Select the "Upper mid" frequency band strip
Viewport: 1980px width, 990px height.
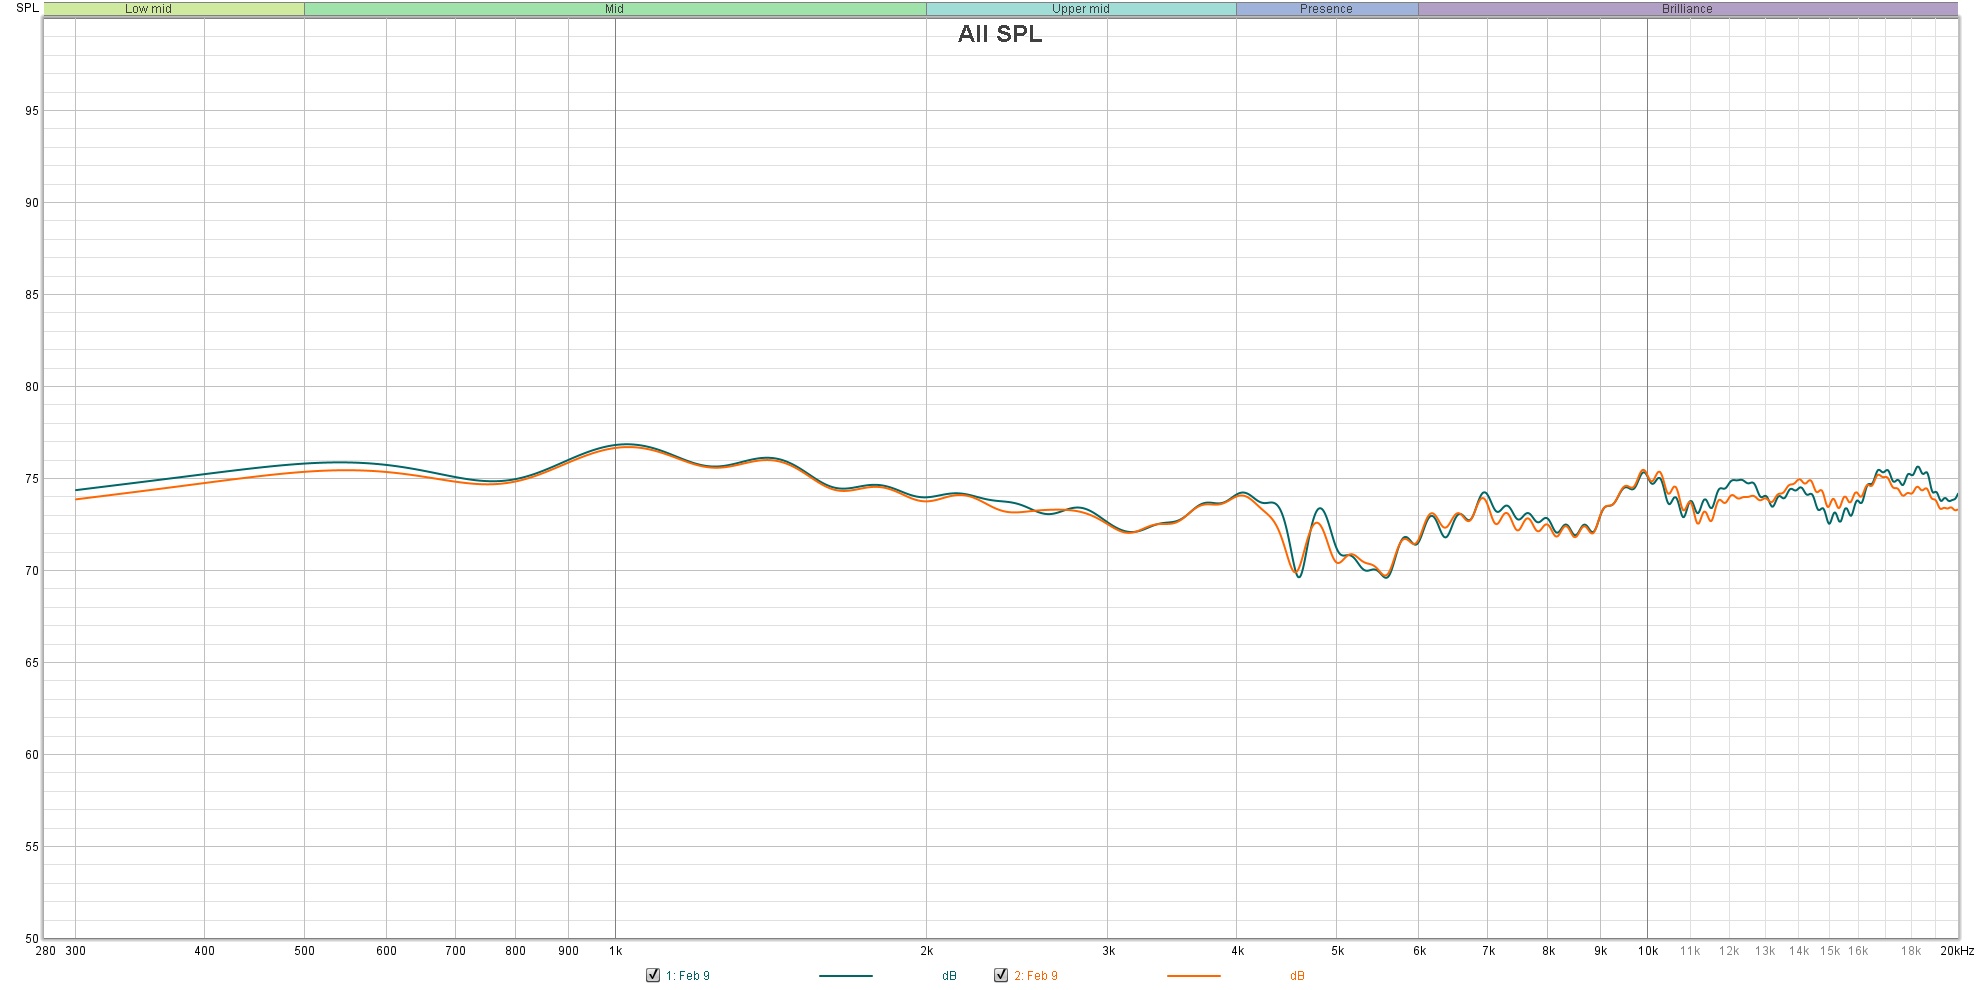point(1080,8)
